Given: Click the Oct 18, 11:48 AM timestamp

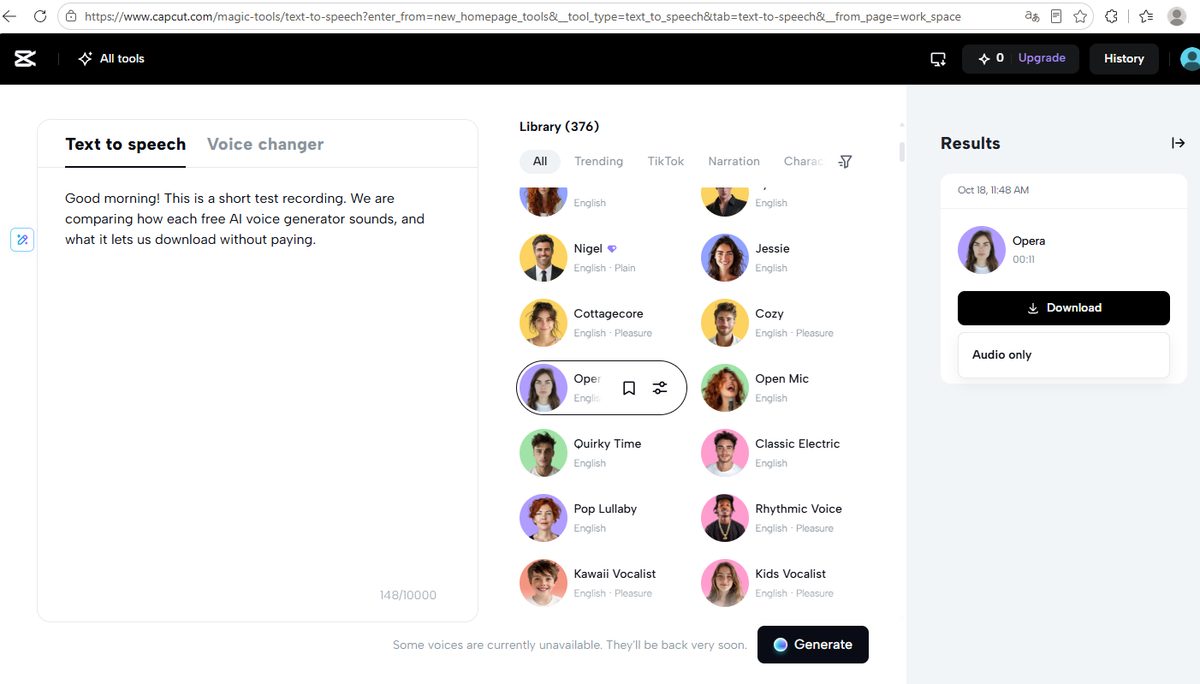Looking at the screenshot, I should click(x=993, y=190).
